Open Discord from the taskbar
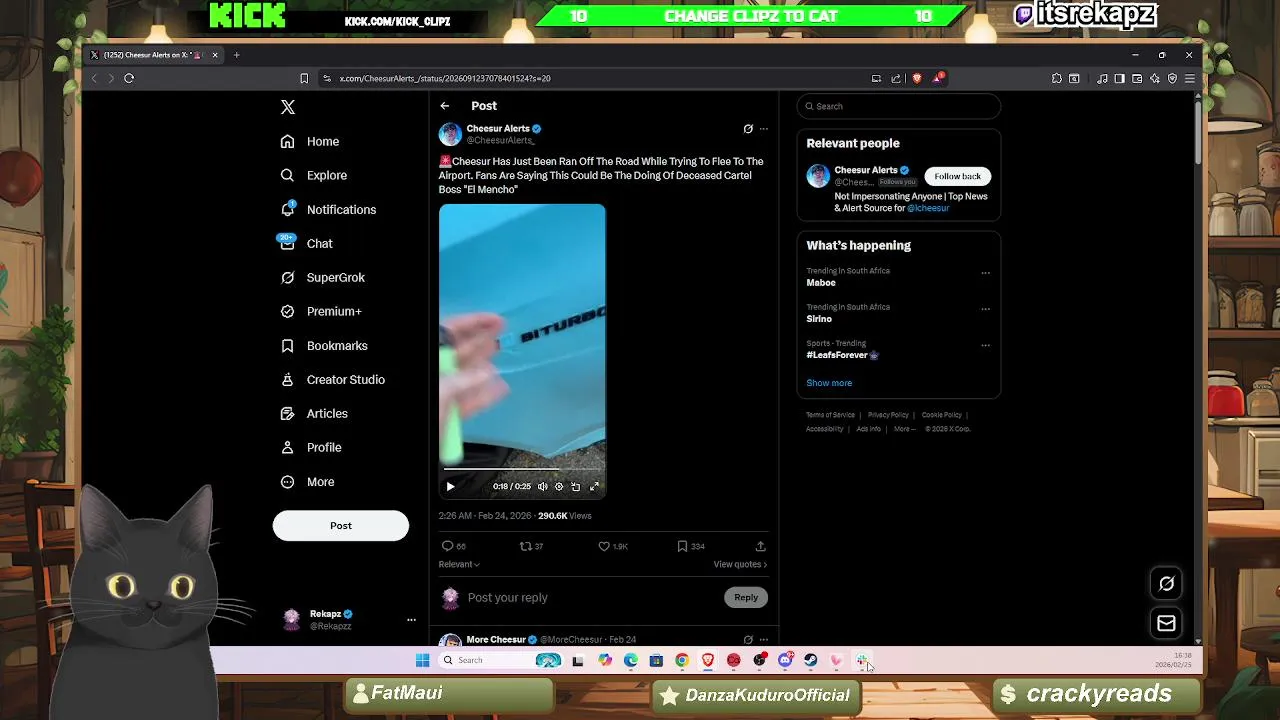The image size is (1280, 720). pos(785,660)
